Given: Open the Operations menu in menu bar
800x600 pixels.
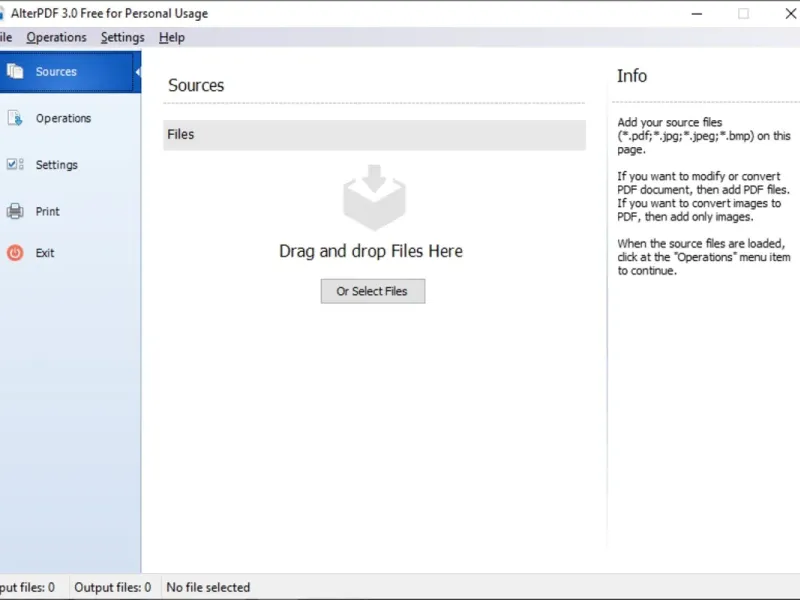Looking at the screenshot, I should (x=56, y=37).
